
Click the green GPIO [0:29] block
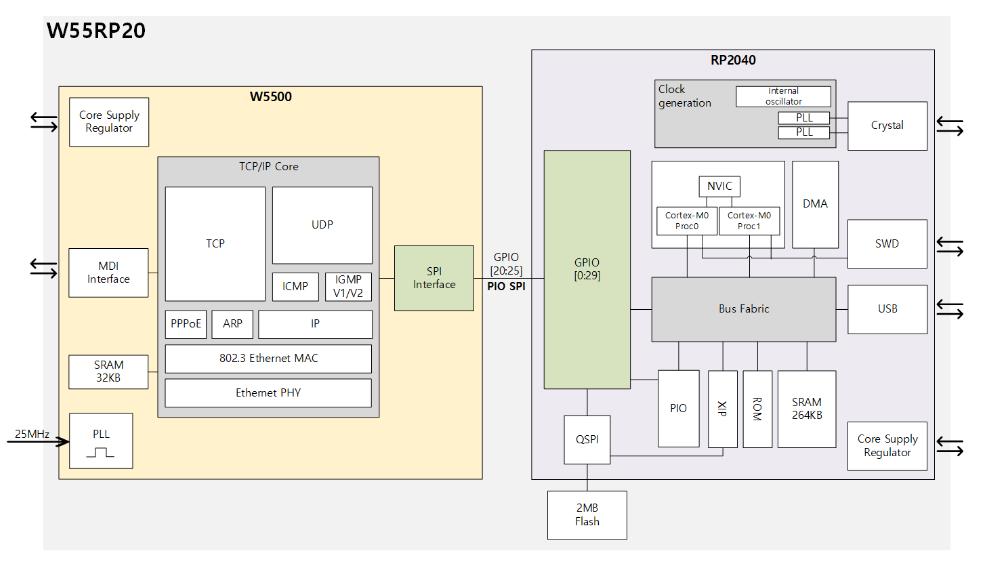pyautogui.click(x=587, y=269)
